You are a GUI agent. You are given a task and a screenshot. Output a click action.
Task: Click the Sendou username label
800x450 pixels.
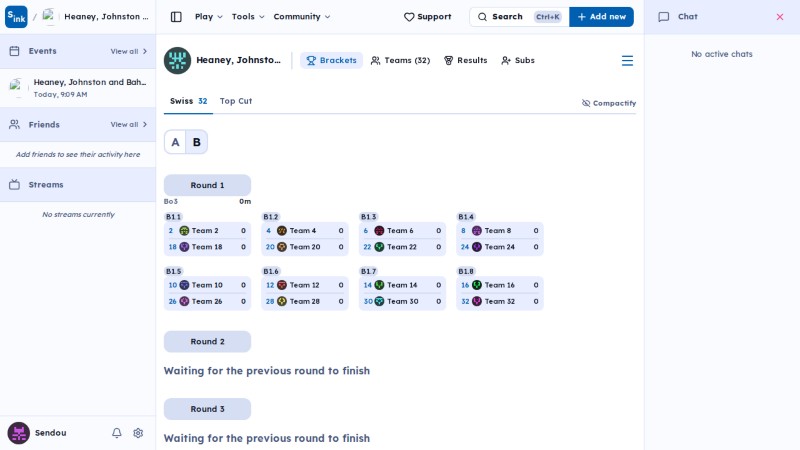coord(51,433)
